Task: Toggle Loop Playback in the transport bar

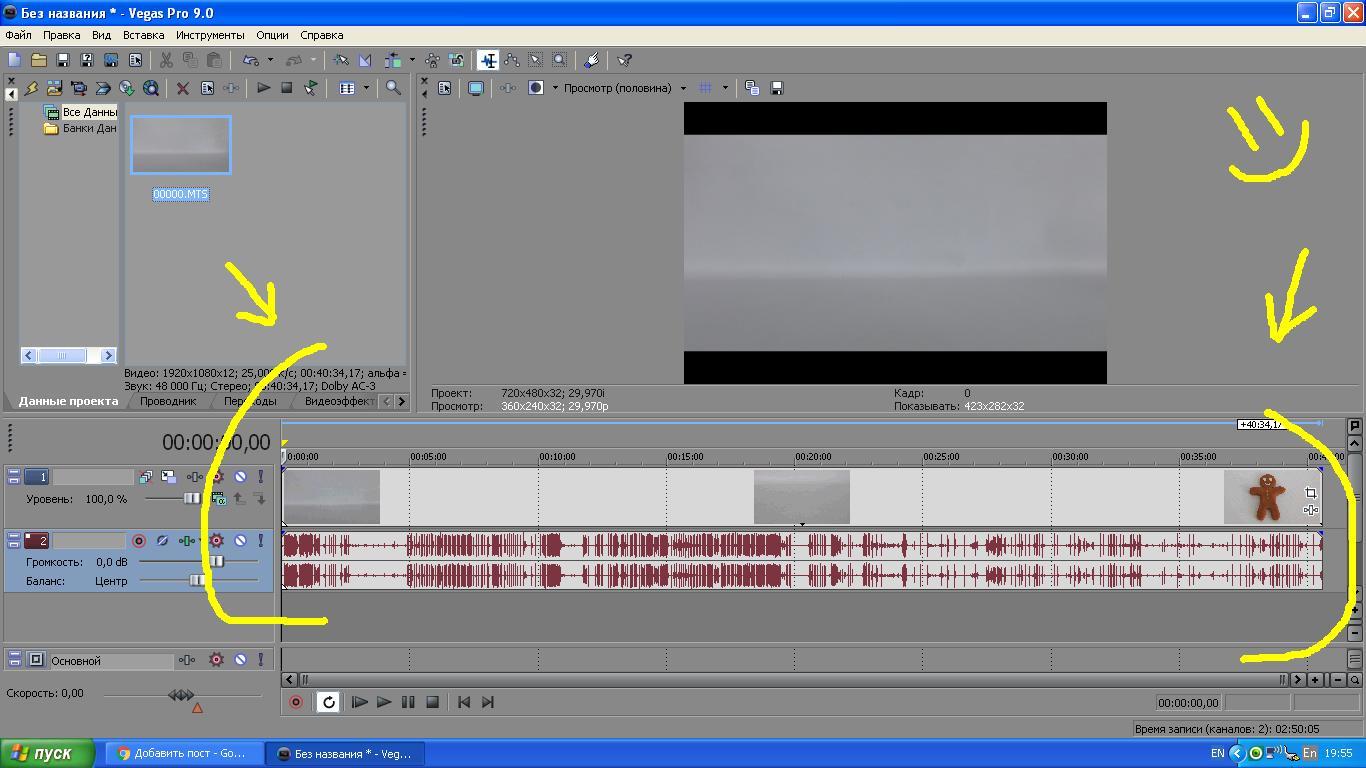Action: pos(328,702)
